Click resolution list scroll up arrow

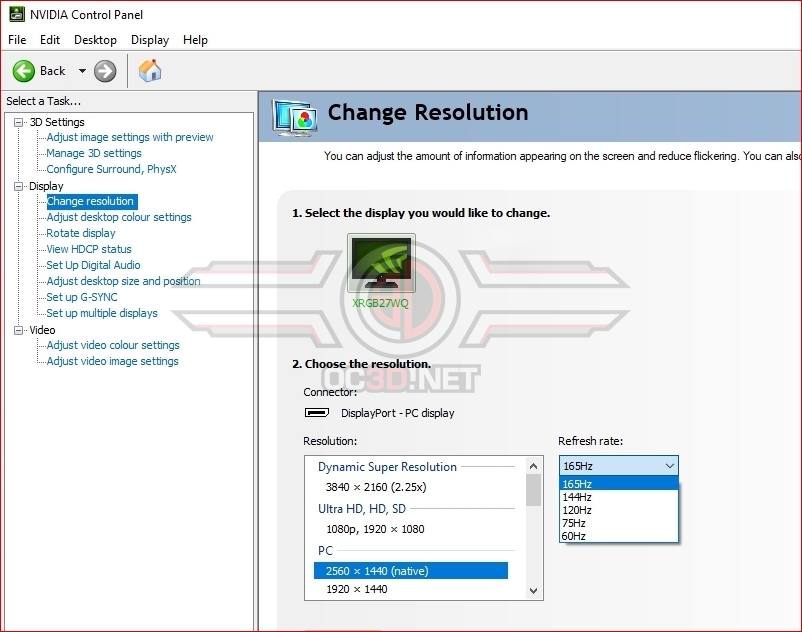(533, 466)
